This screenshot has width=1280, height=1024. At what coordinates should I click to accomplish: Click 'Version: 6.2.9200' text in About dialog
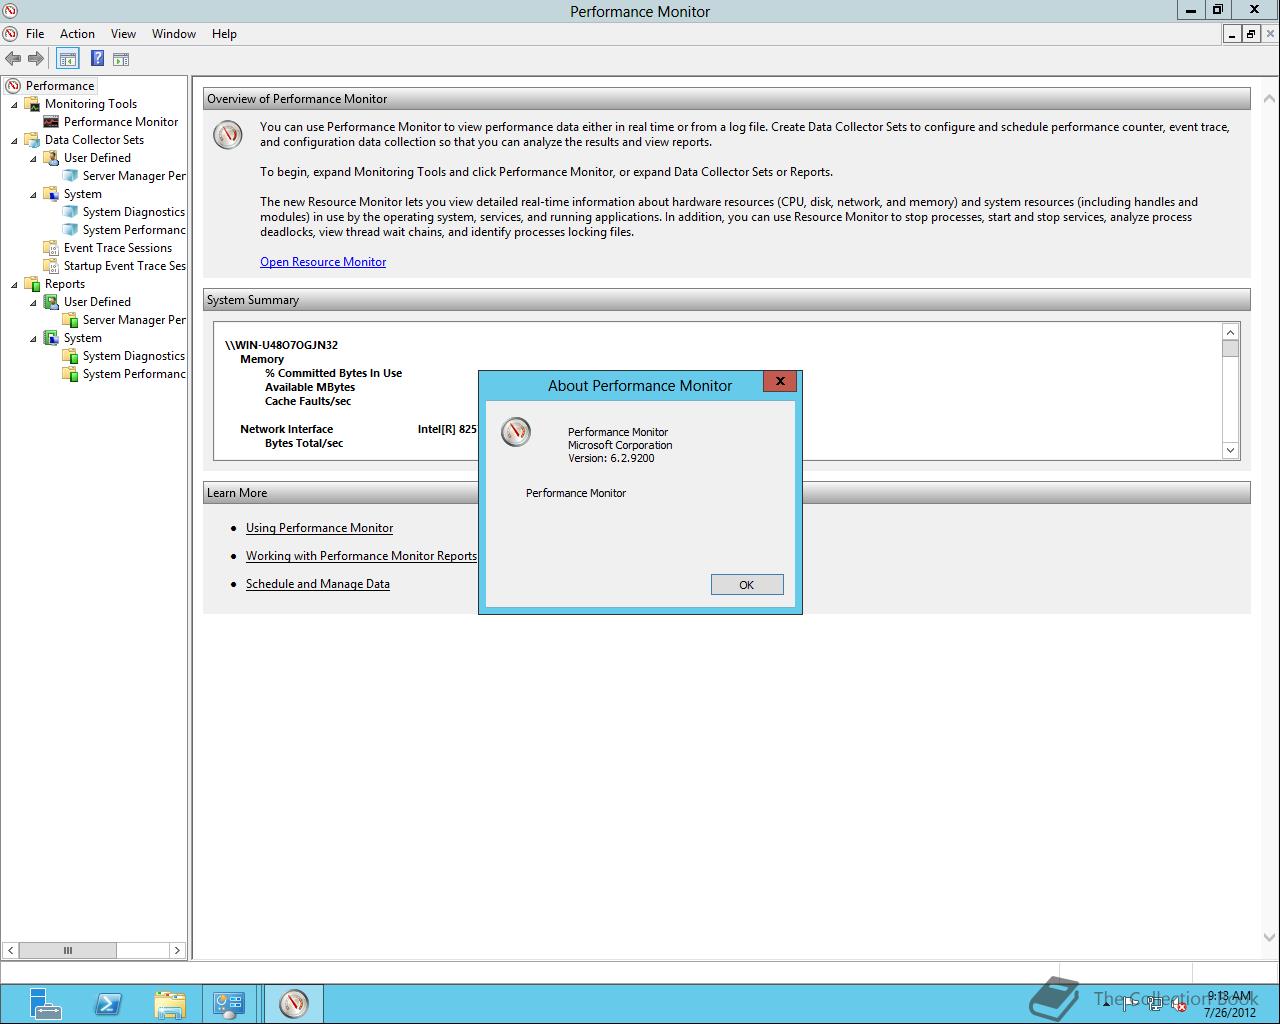pyautogui.click(x=611, y=458)
